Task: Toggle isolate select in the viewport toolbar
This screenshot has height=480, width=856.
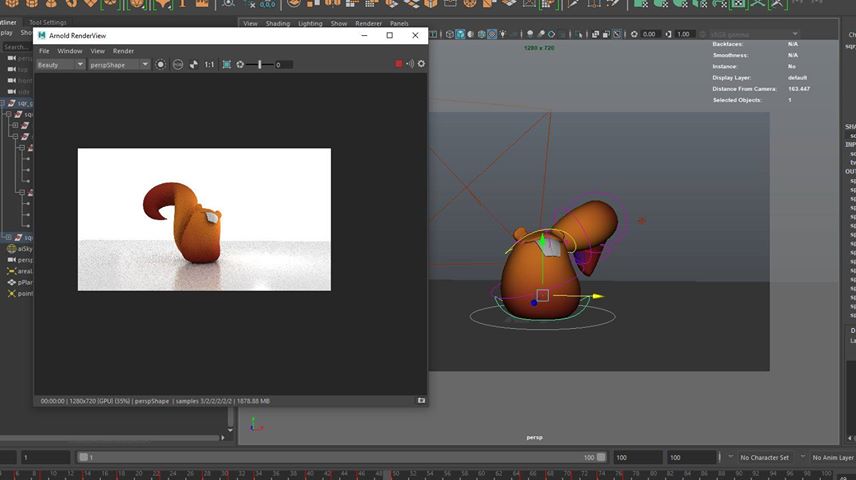Action: 579,34
